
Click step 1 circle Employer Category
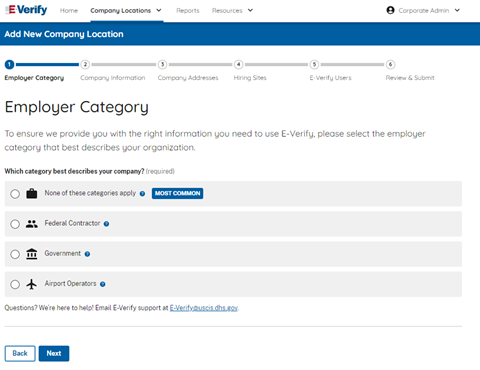pos(9,64)
